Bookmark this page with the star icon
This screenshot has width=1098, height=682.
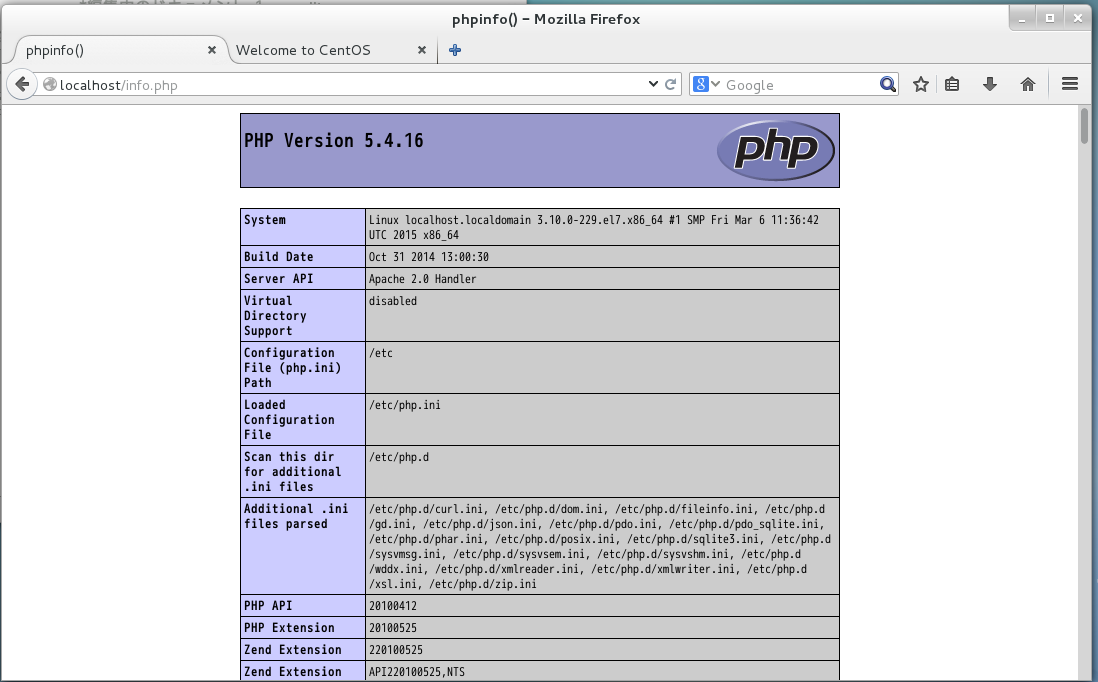[920, 84]
